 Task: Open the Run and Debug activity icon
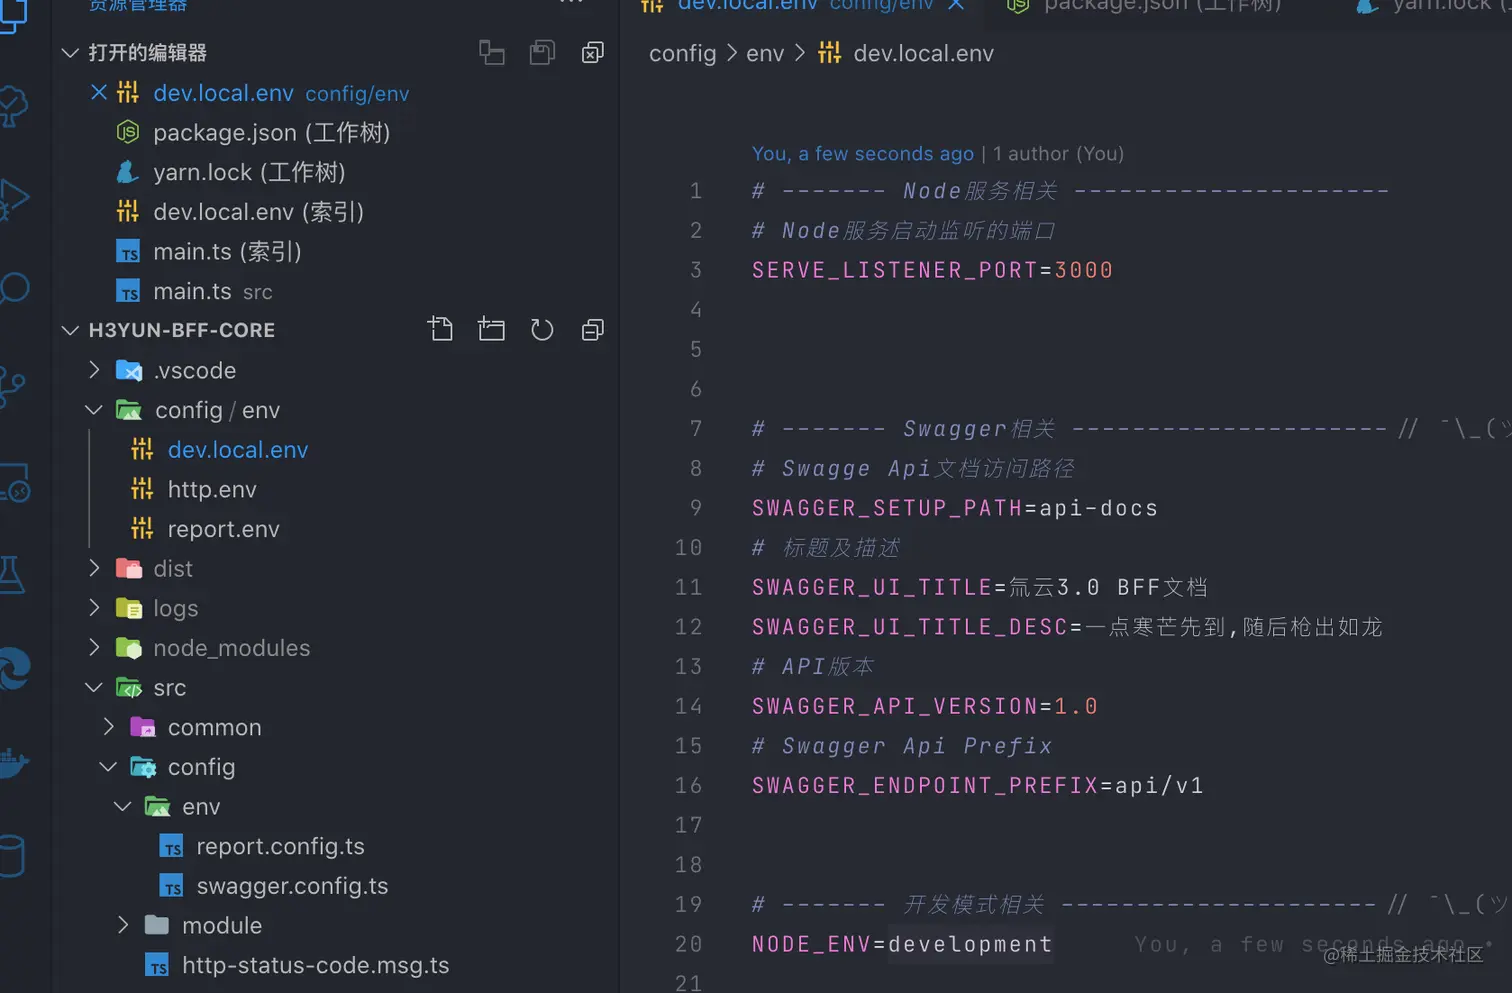14,199
